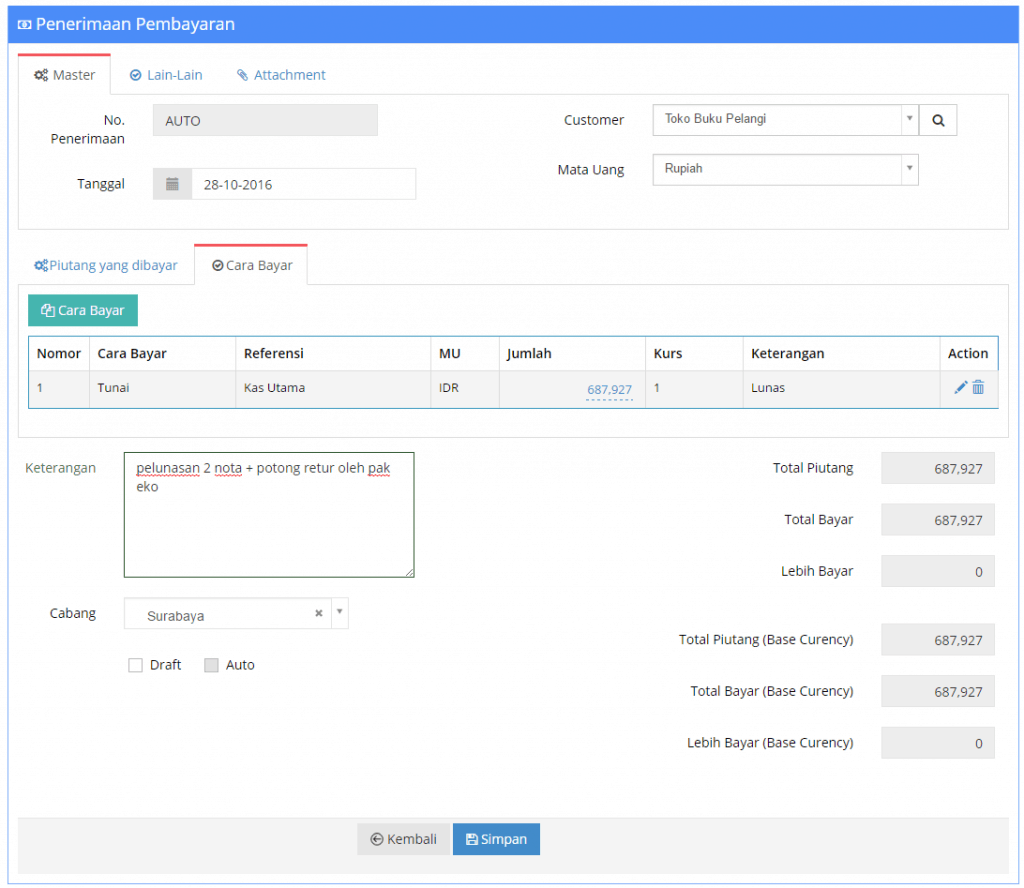Click the pencil edit icon in Tunai row
The height and width of the screenshot is (888, 1024).
pyautogui.click(x=960, y=387)
